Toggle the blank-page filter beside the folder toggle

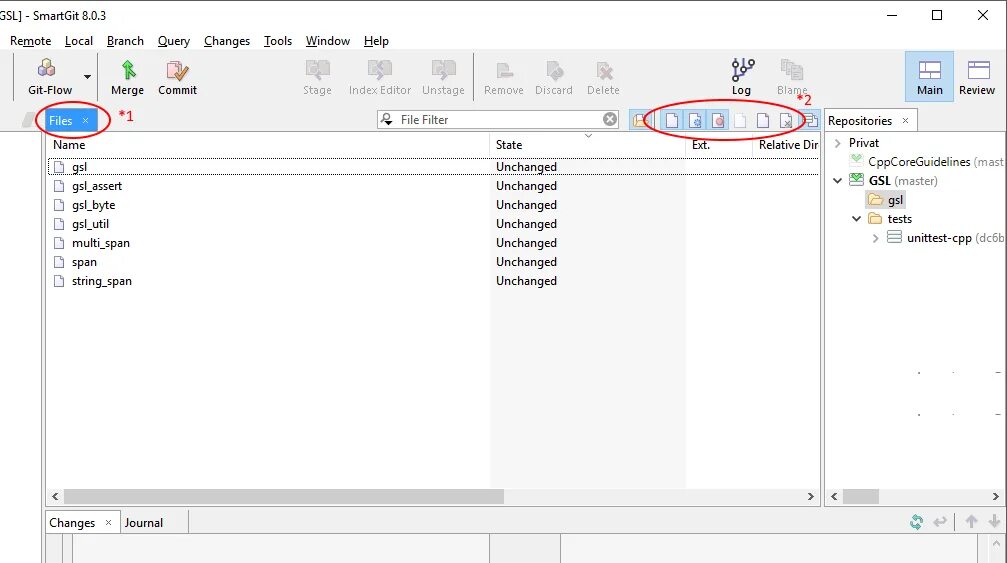pyautogui.click(x=672, y=120)
